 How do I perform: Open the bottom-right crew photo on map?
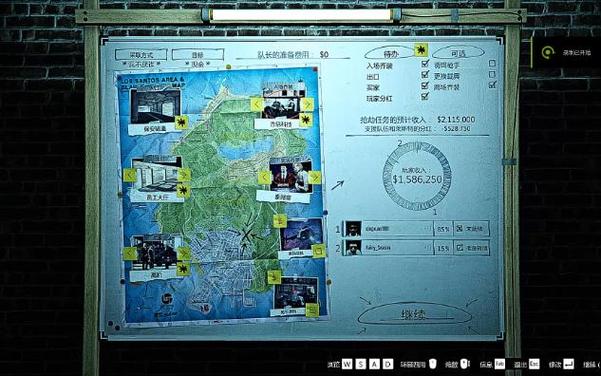pyautogui.click(x=296, y=293)
